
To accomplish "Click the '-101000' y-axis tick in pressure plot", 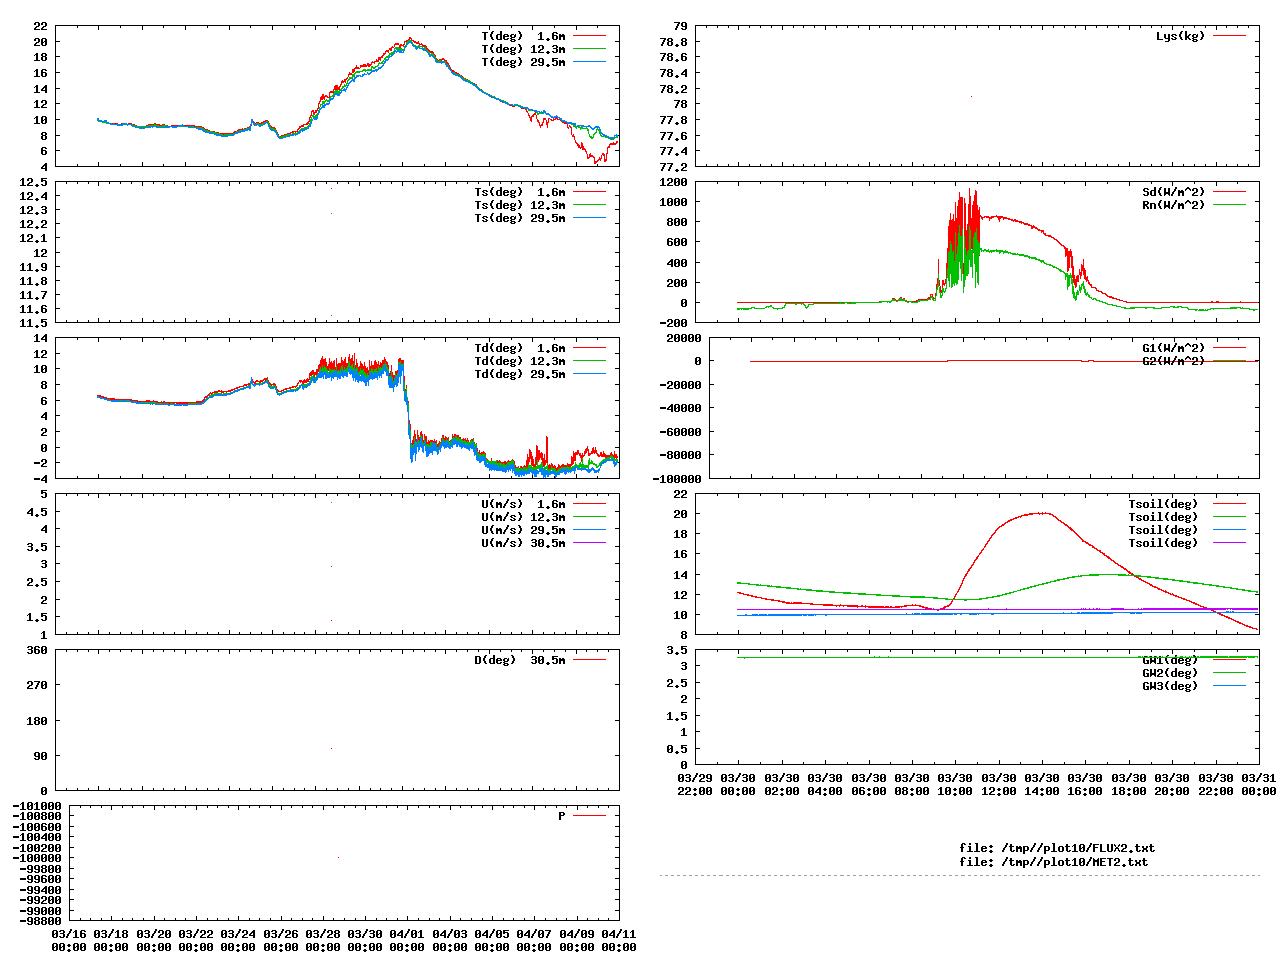I will click(37, 806).
